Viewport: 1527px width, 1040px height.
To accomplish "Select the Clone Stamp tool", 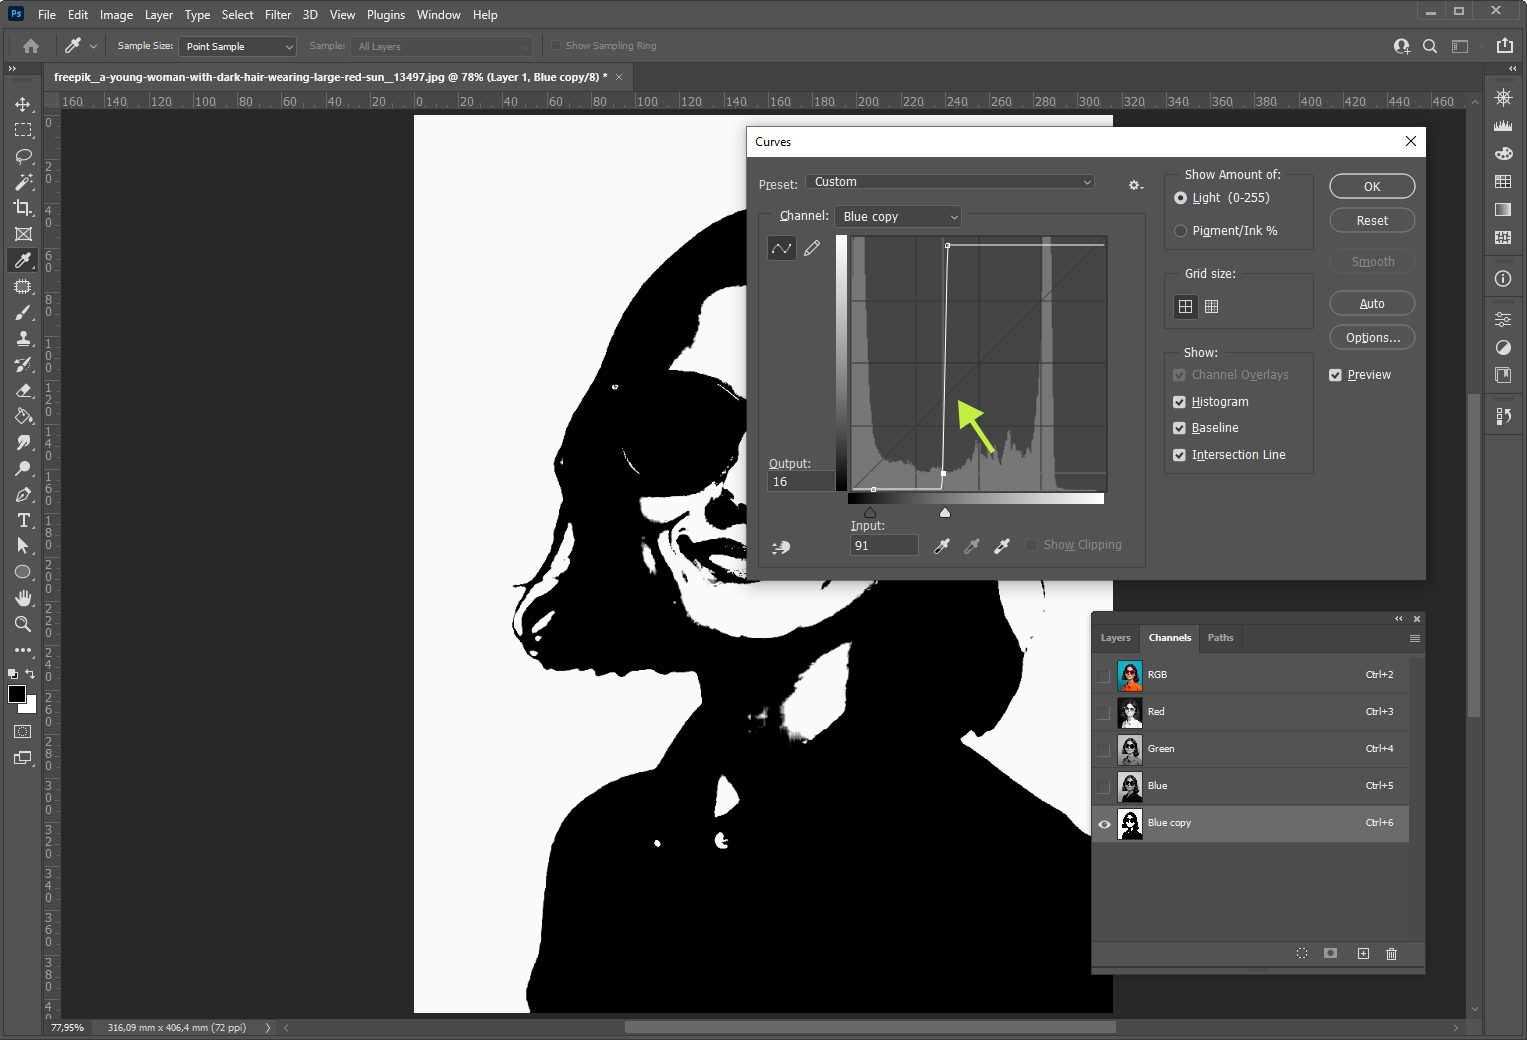I will [23, 339].
